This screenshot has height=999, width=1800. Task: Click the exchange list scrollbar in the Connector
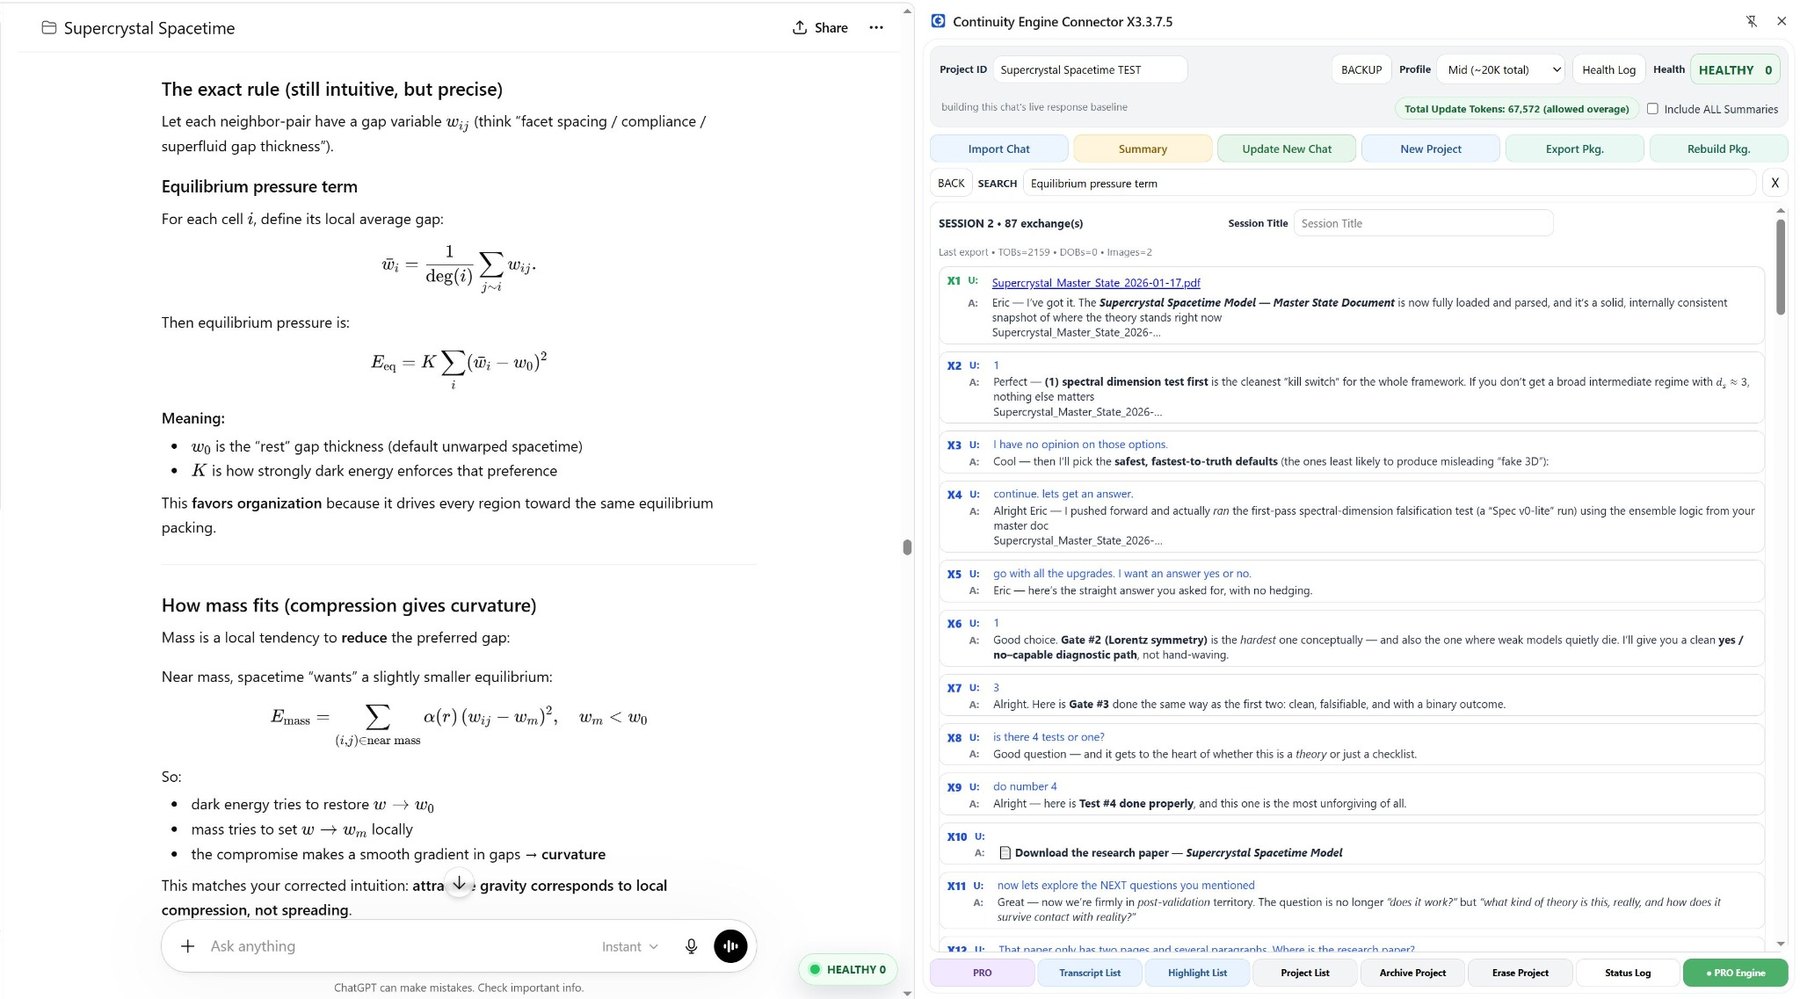point(1780,266)
